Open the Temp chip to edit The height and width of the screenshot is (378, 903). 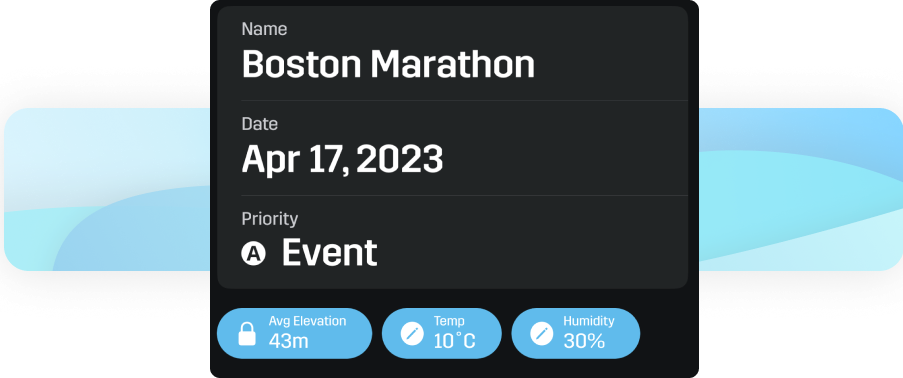point(442,334)
